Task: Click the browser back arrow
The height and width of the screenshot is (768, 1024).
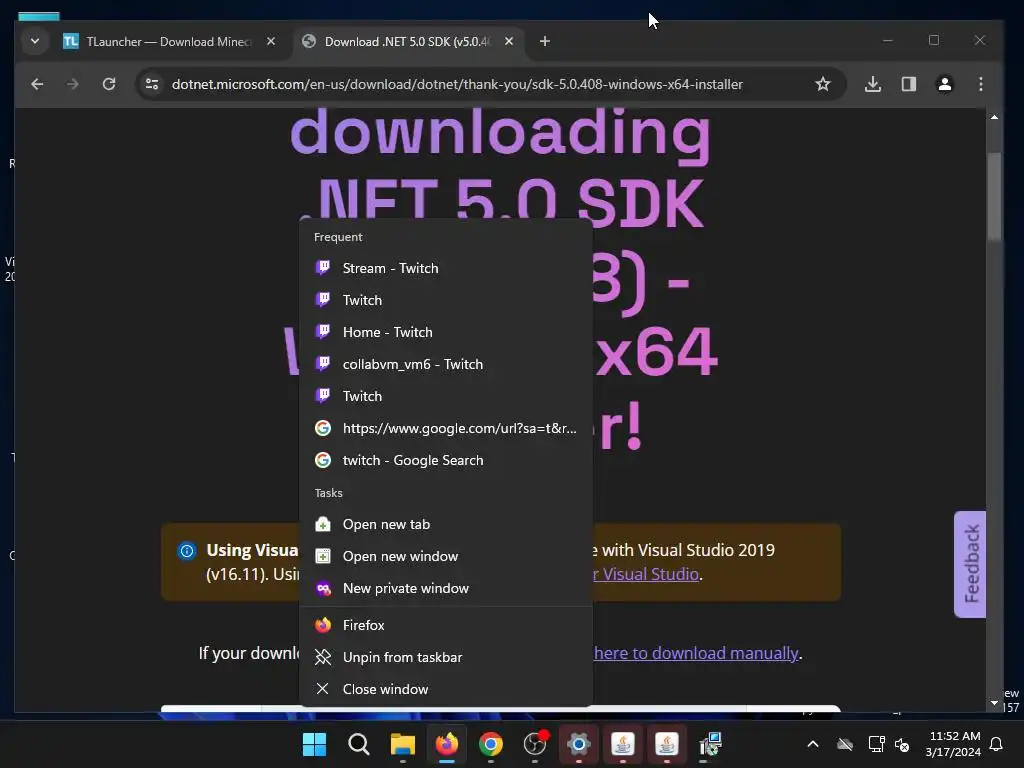Action: tap(37, 84)
